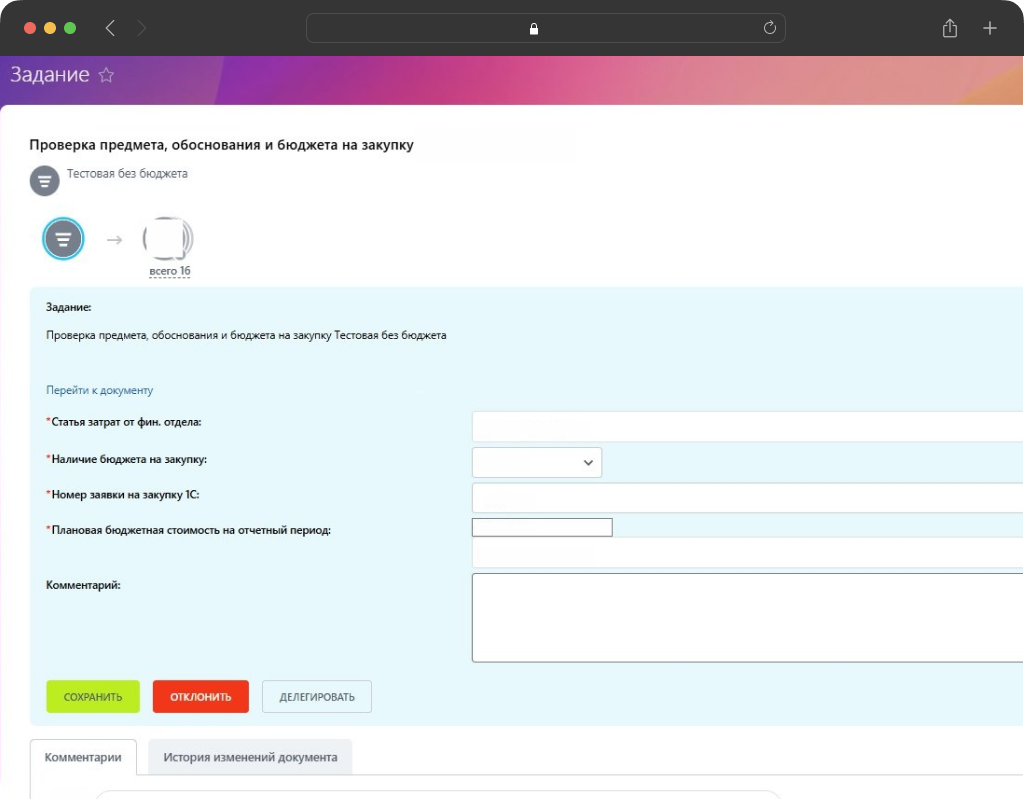Expand the Наличие бюджета на закупку dropdown
The width and height of the screenshot is (1024, 799).
[536, 462]
